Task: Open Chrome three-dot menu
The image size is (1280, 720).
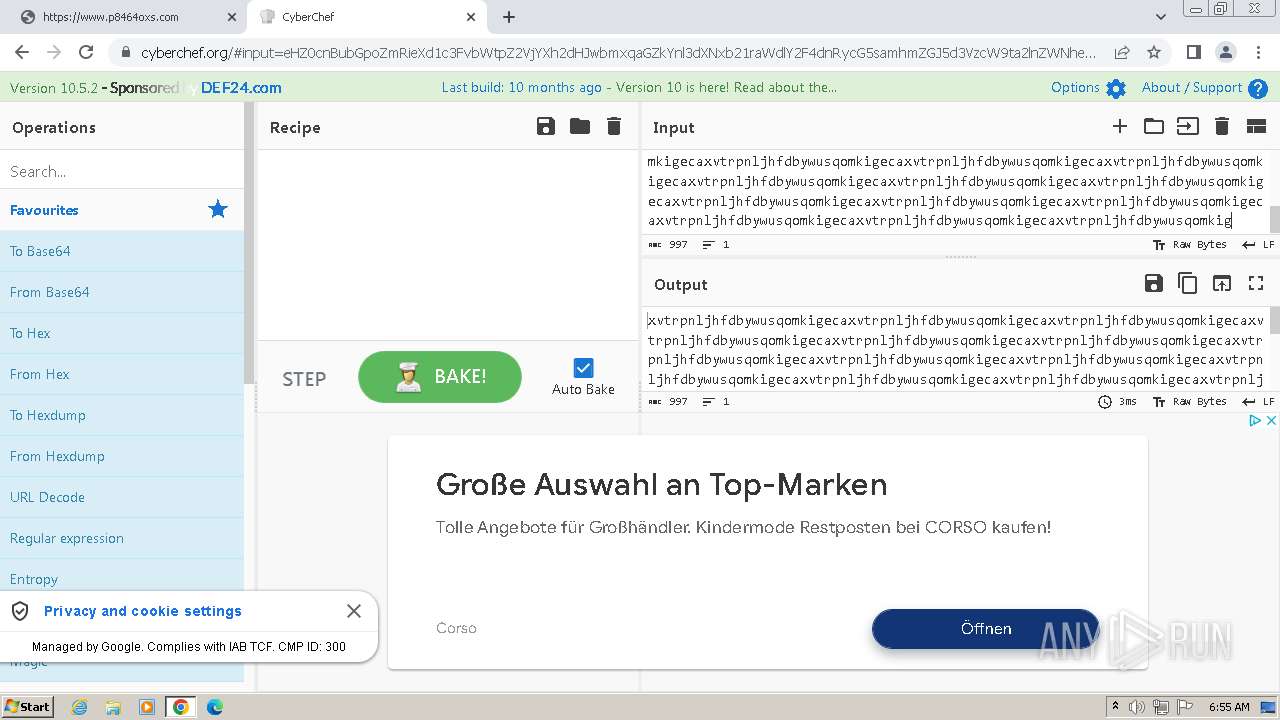Action: [1257, 52]
